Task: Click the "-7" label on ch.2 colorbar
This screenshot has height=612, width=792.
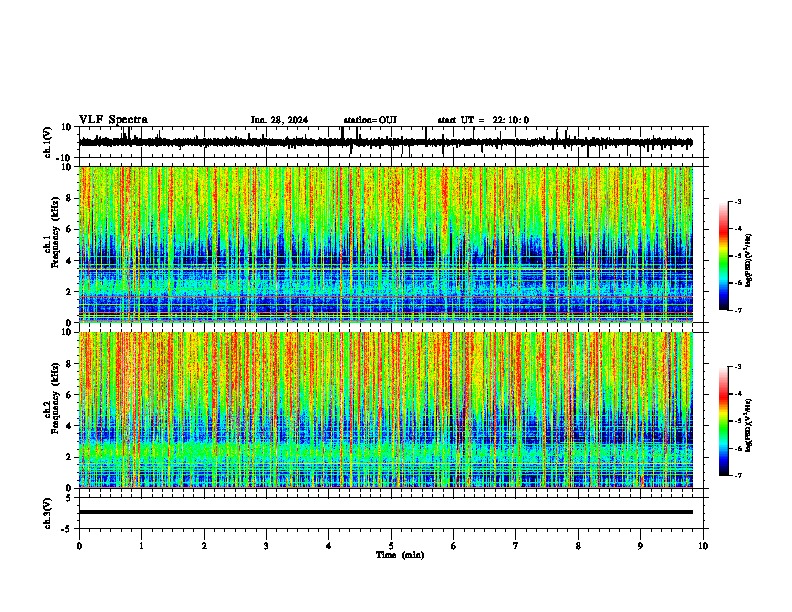Action: pos(737,475)
